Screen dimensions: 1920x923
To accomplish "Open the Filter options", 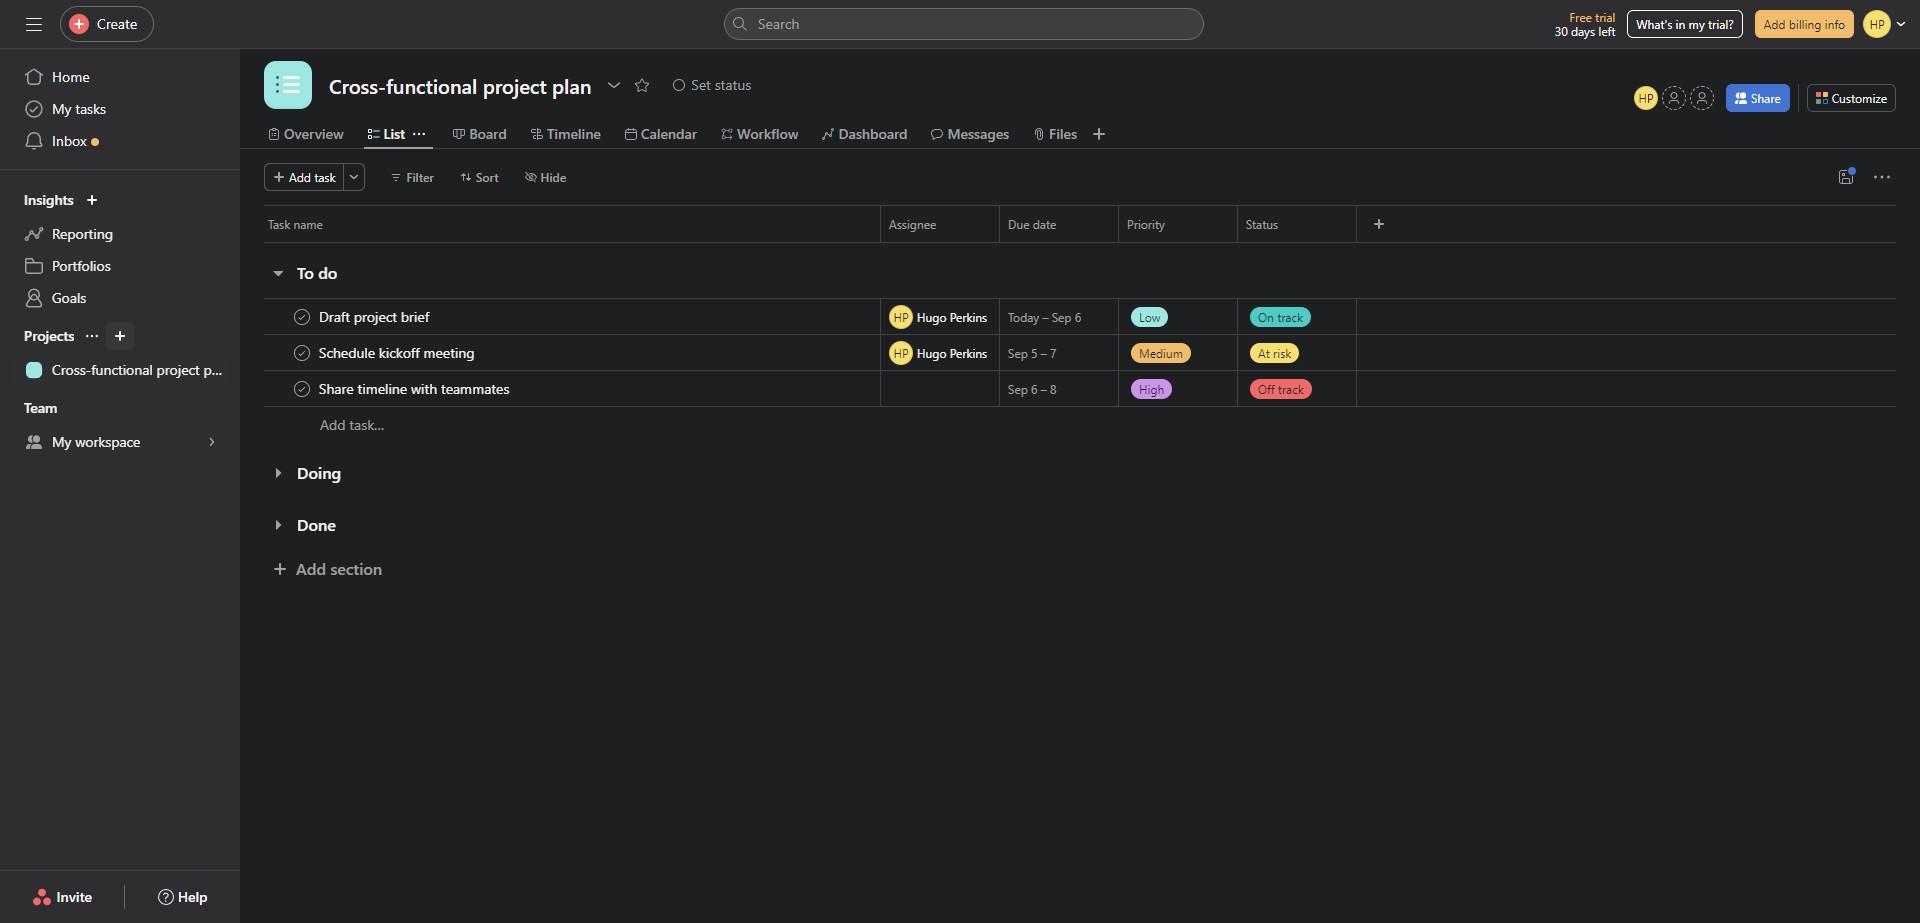I will [x=412, y=177].
